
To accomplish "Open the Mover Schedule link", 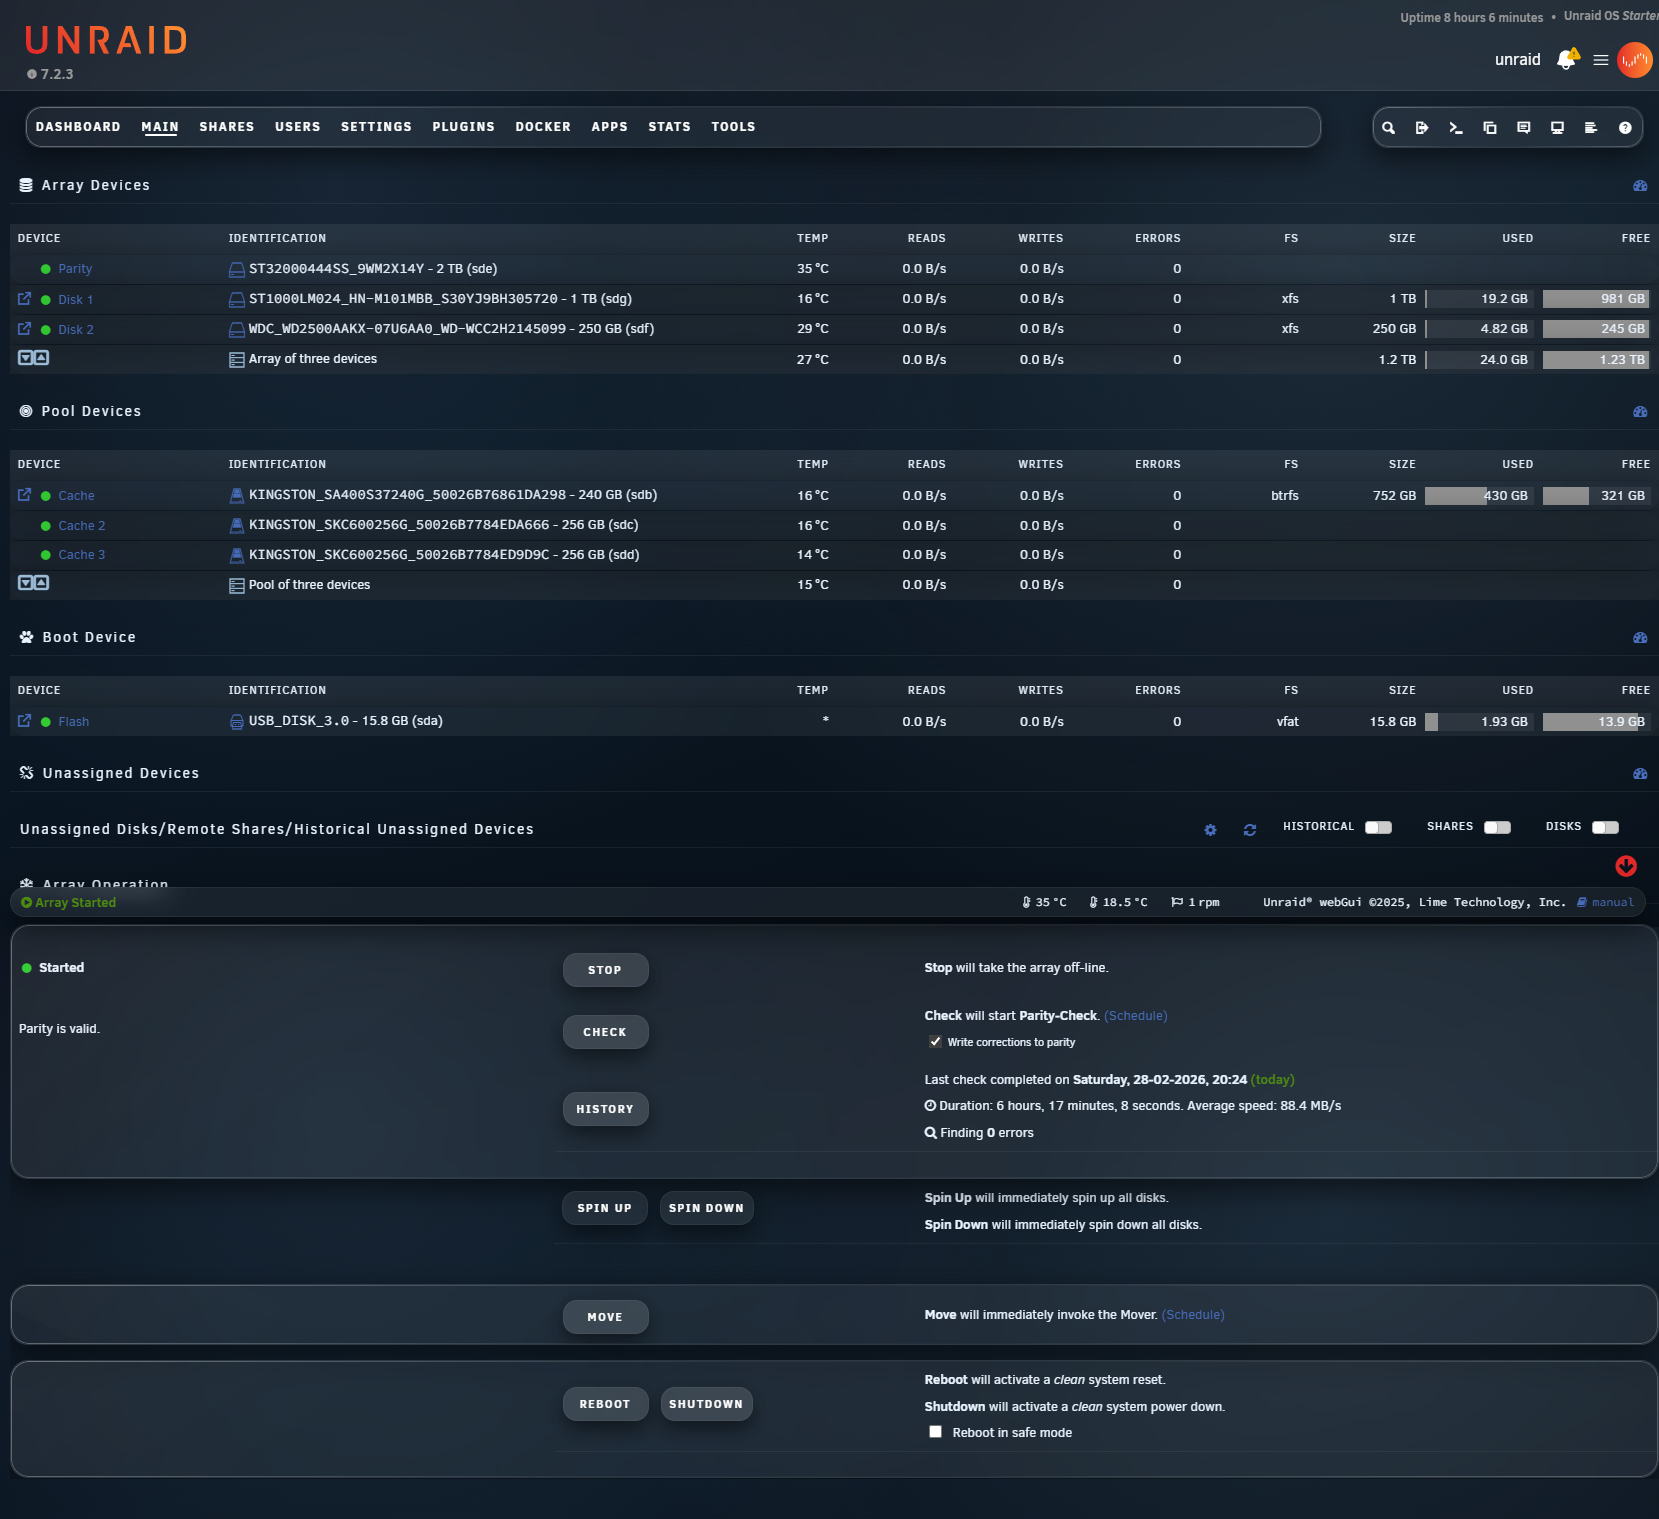I will [1193, 1315].
